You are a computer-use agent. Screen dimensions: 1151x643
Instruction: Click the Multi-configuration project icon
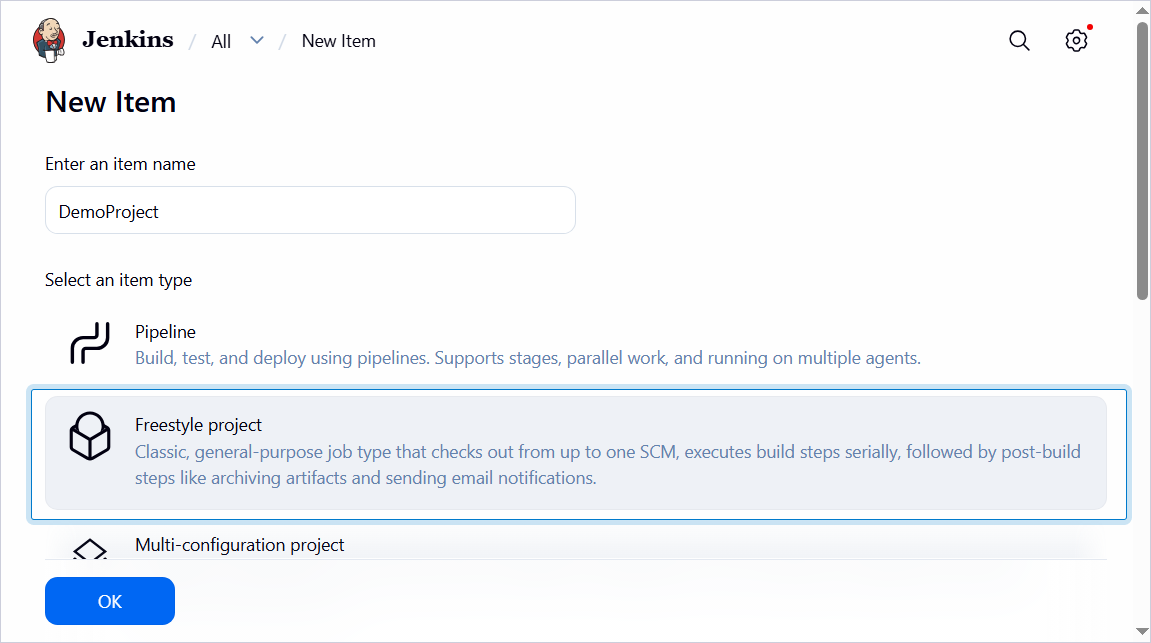pos(90,549)
